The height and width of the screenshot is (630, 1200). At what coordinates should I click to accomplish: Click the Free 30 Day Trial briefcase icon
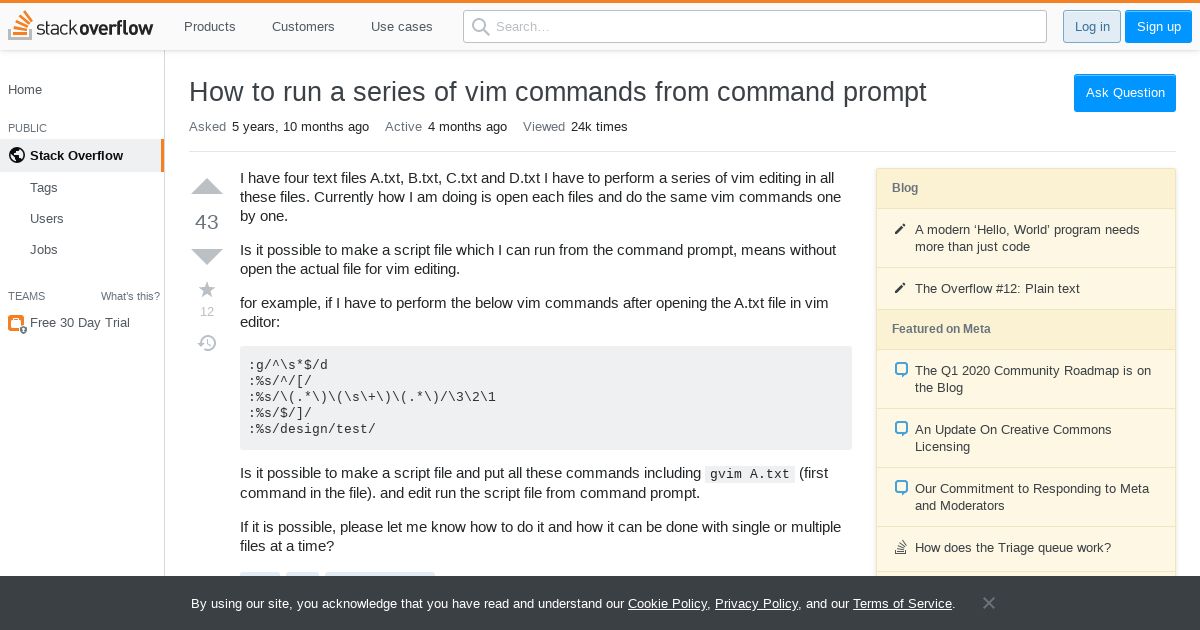(x=16, y=323)
